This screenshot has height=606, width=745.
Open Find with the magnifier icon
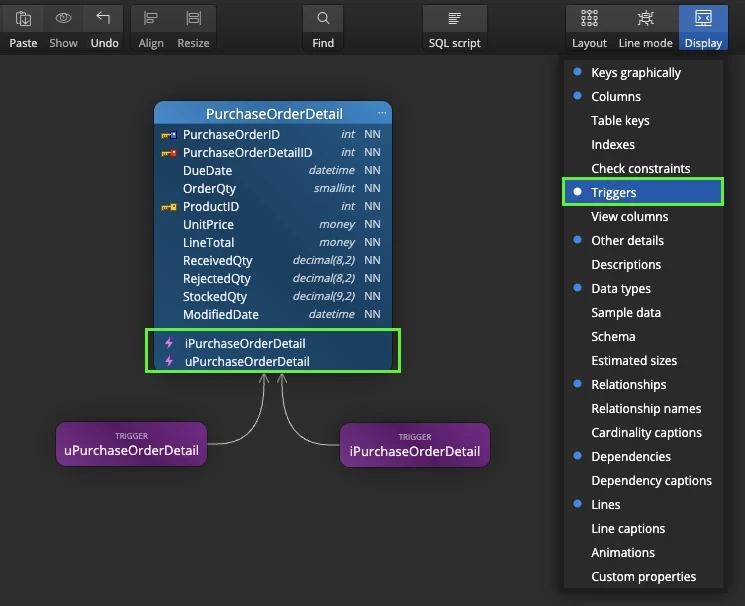pos(323,19)
